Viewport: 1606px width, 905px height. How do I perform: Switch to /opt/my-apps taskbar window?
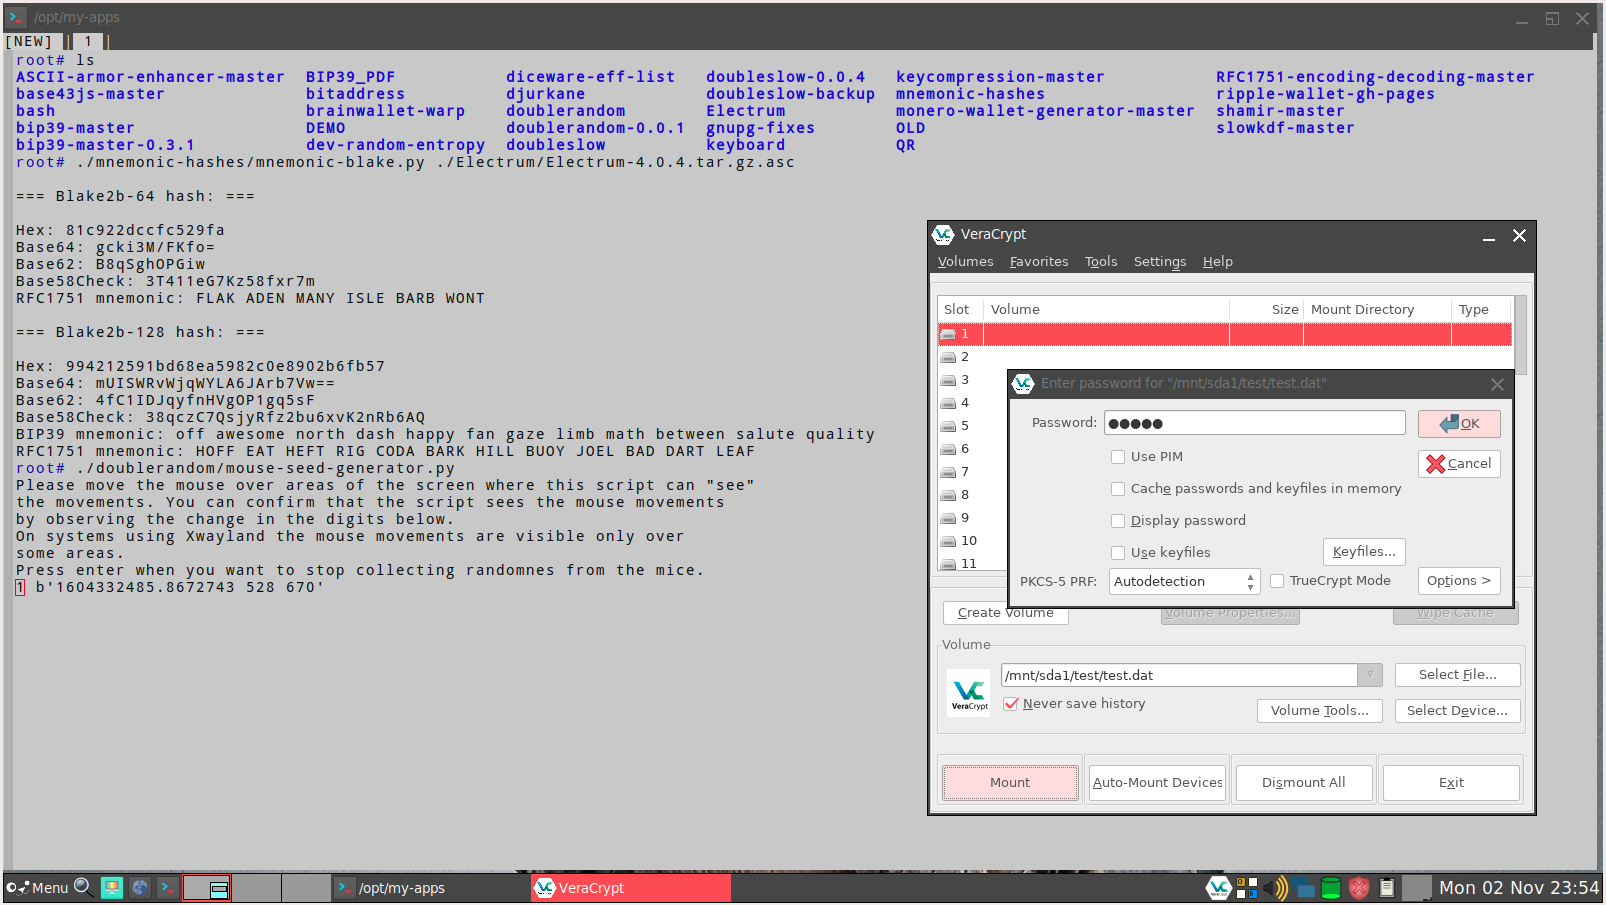pyautogui.click(x=430, y=888)
